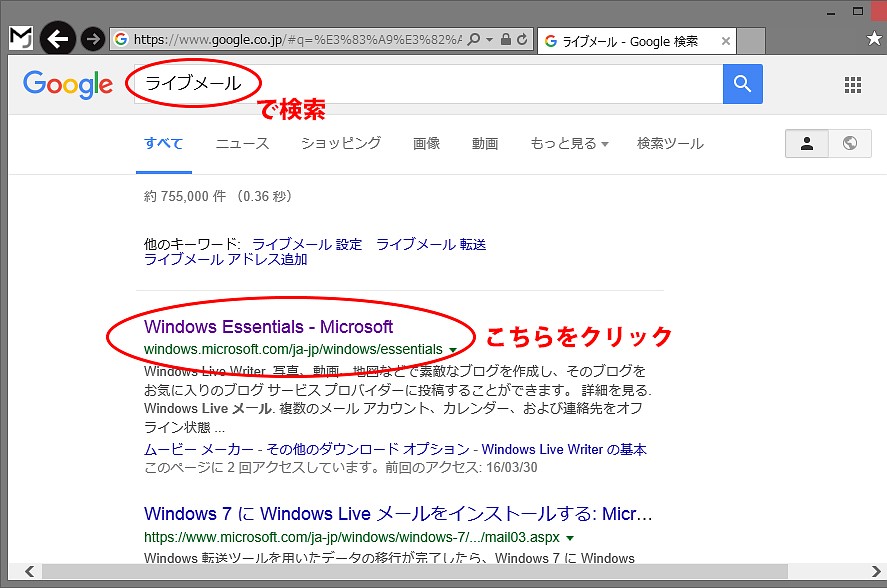
Task: Go forward with the browser forward arrow
Action: pos(93,39)
